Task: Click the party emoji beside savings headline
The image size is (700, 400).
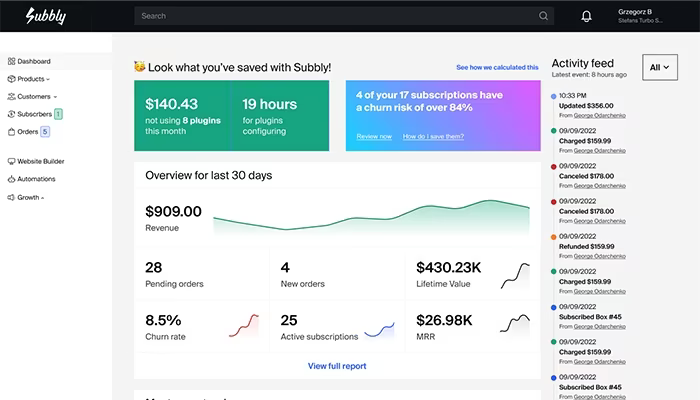Action: pos(140,67)
